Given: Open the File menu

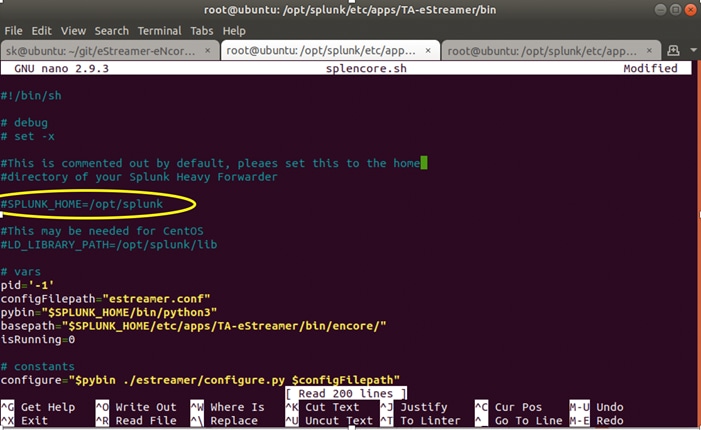Looking at the screenshot, I should pyautogui.click(x=13, y=31).
